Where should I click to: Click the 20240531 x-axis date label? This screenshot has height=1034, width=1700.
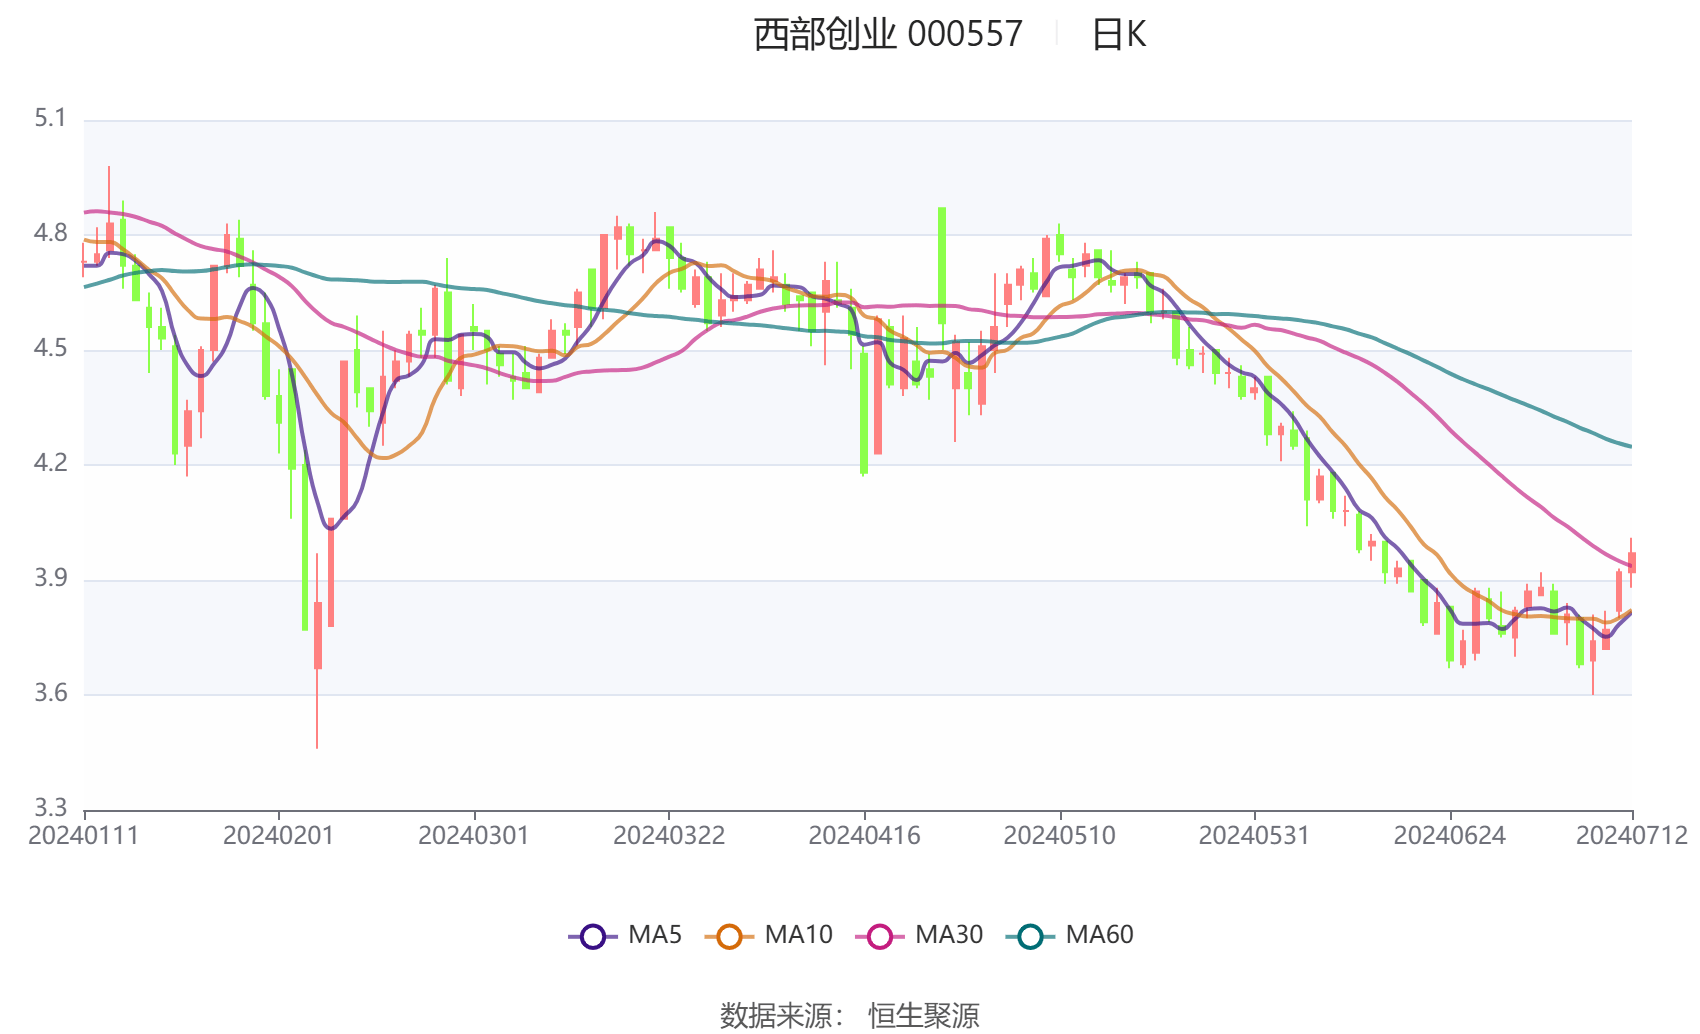point(1254,836)
